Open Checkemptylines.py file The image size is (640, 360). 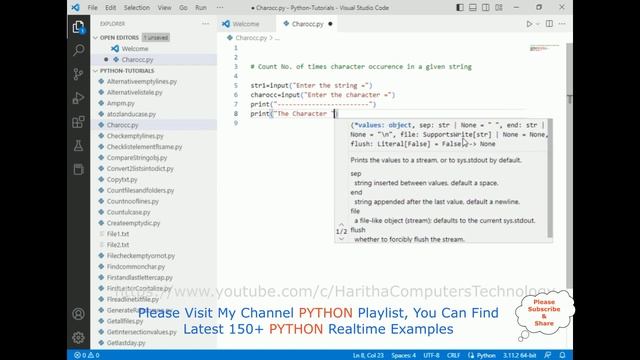135,136
